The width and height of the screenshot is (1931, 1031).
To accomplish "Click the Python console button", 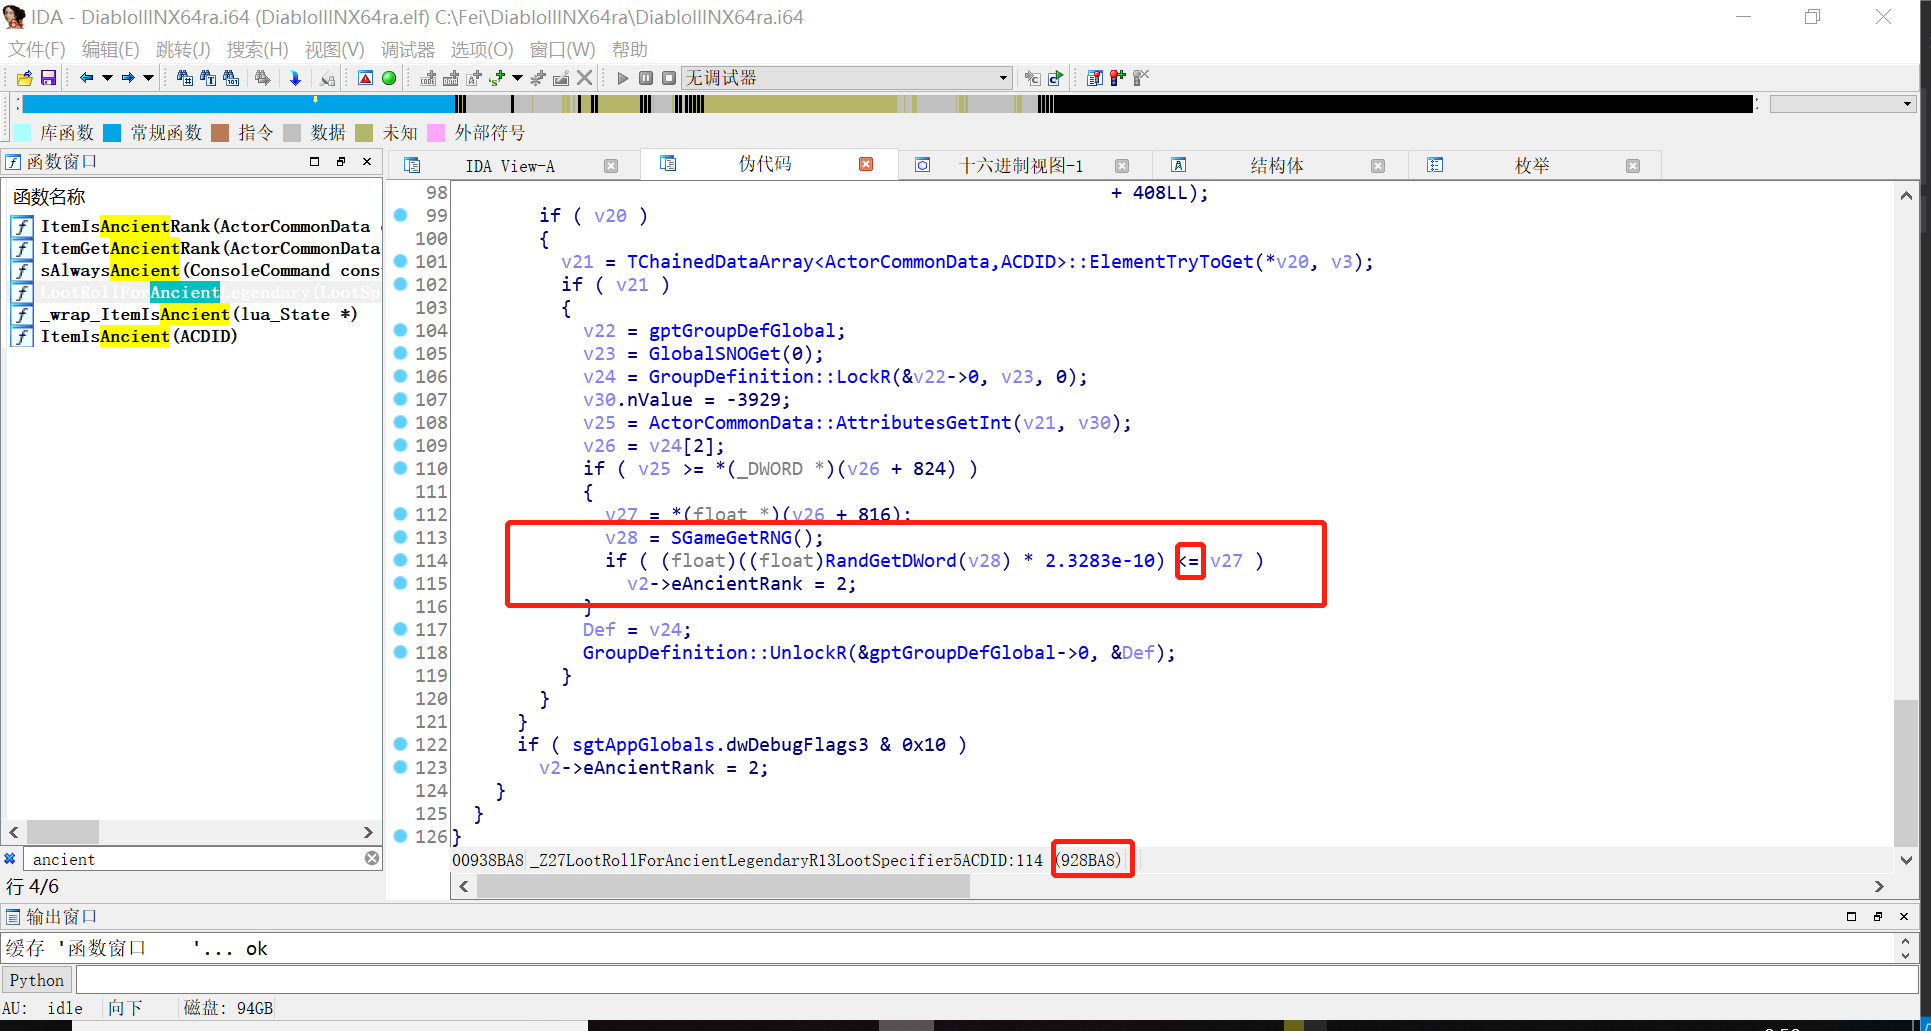I will [37, 980].
